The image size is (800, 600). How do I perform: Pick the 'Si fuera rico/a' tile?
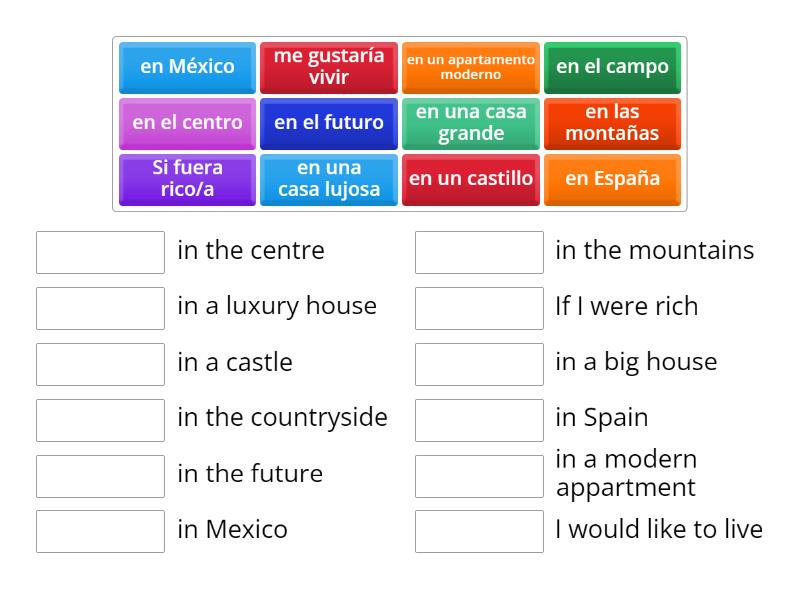(x=187, y=179)
